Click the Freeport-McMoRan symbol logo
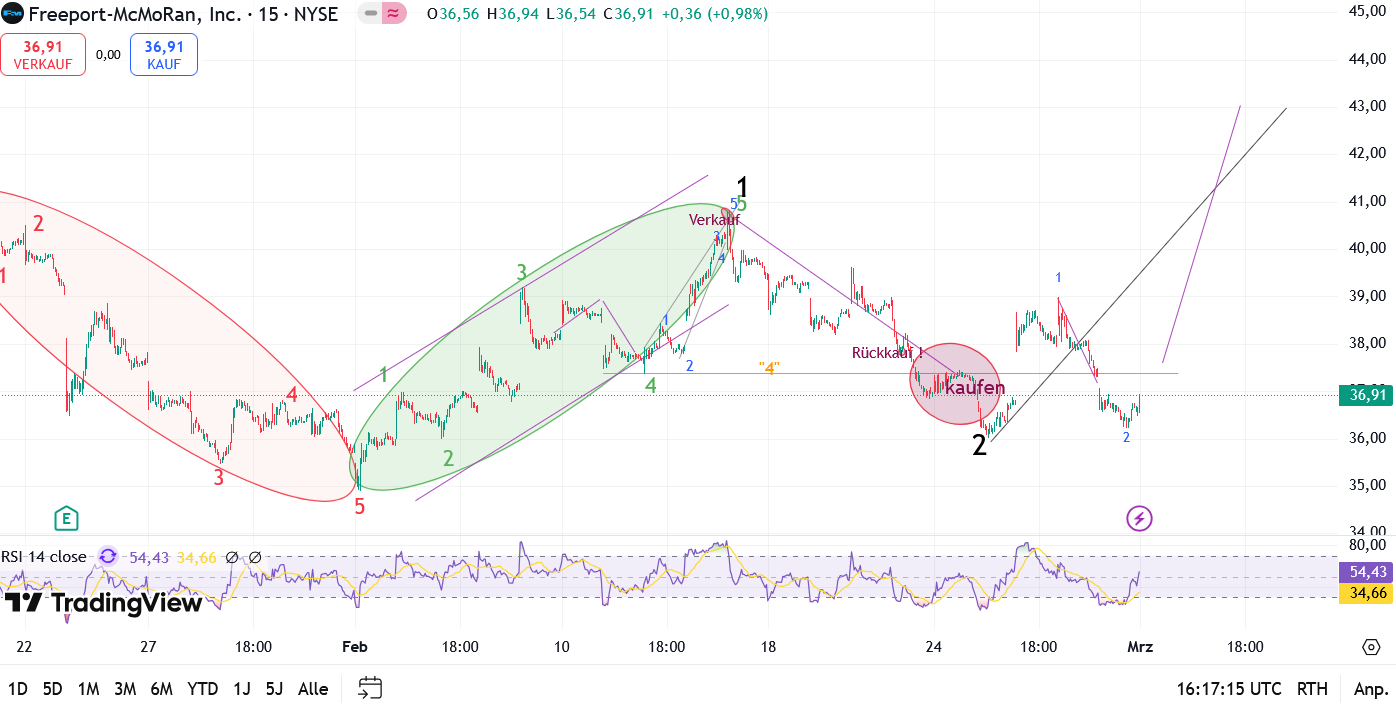The width and height of the screenshot is (1396, 710). [13, 14]
